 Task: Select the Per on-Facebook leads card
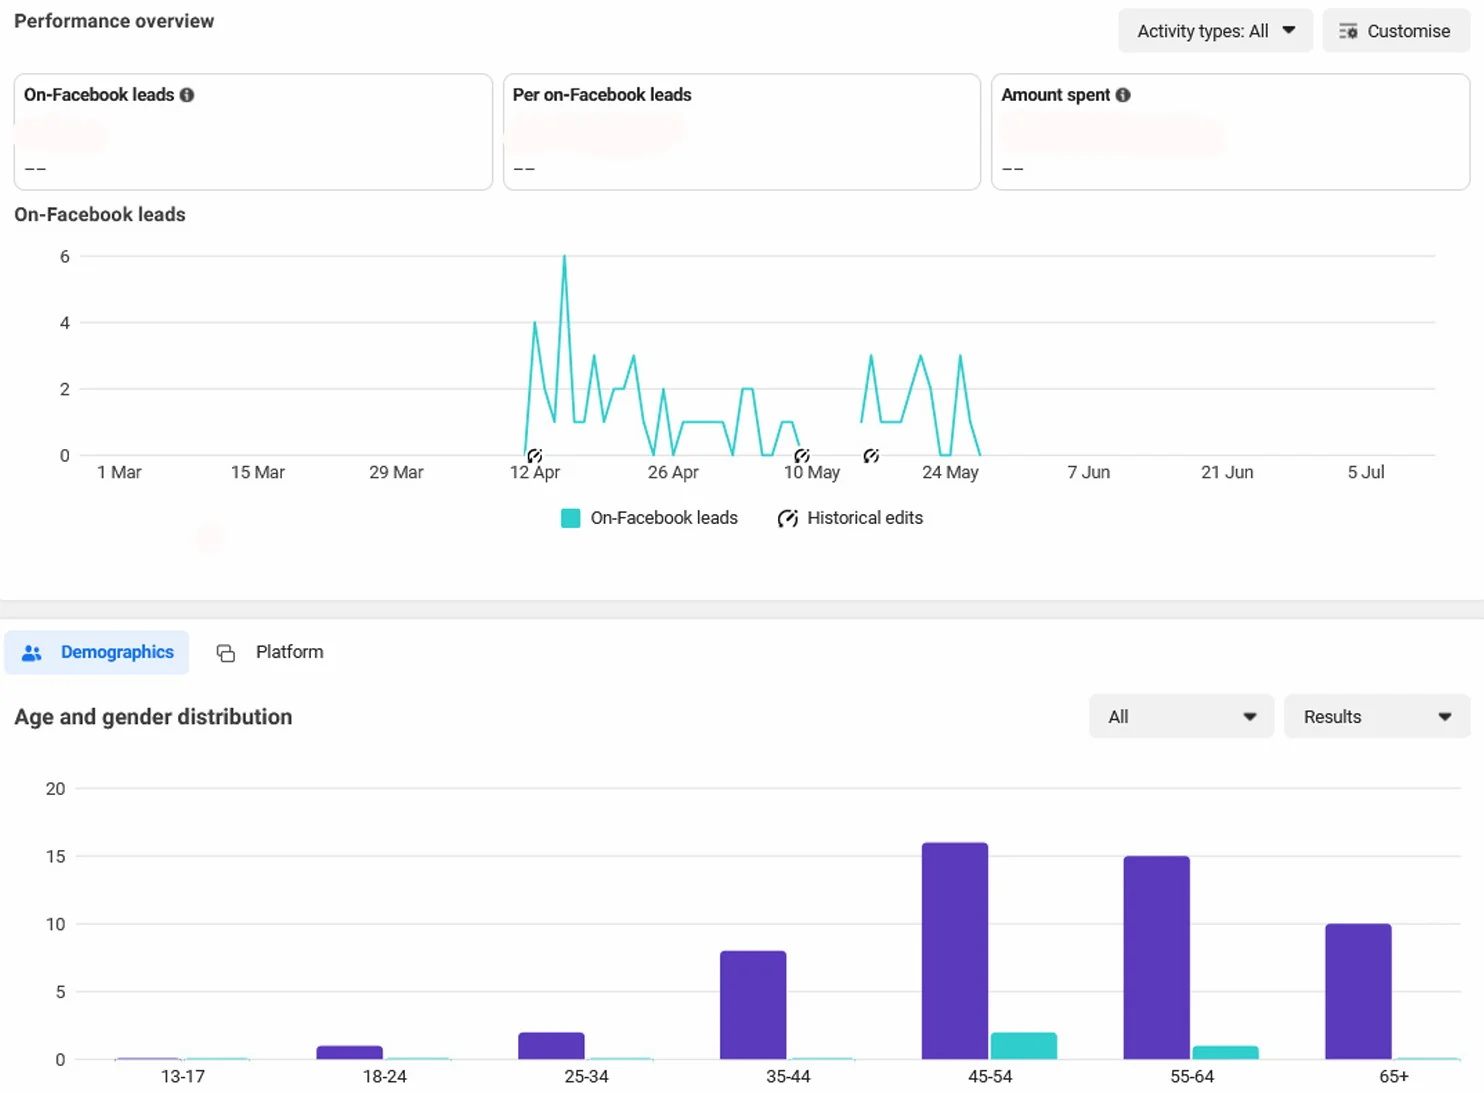click(x=742, y=132)
